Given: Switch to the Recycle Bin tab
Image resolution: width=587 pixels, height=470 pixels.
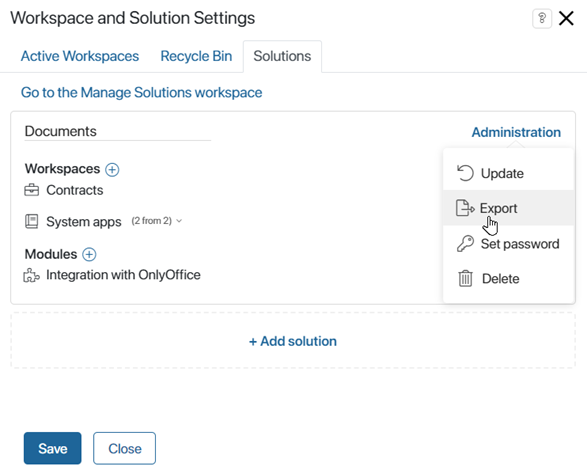Looking at the screenshot, I should 196,56.
